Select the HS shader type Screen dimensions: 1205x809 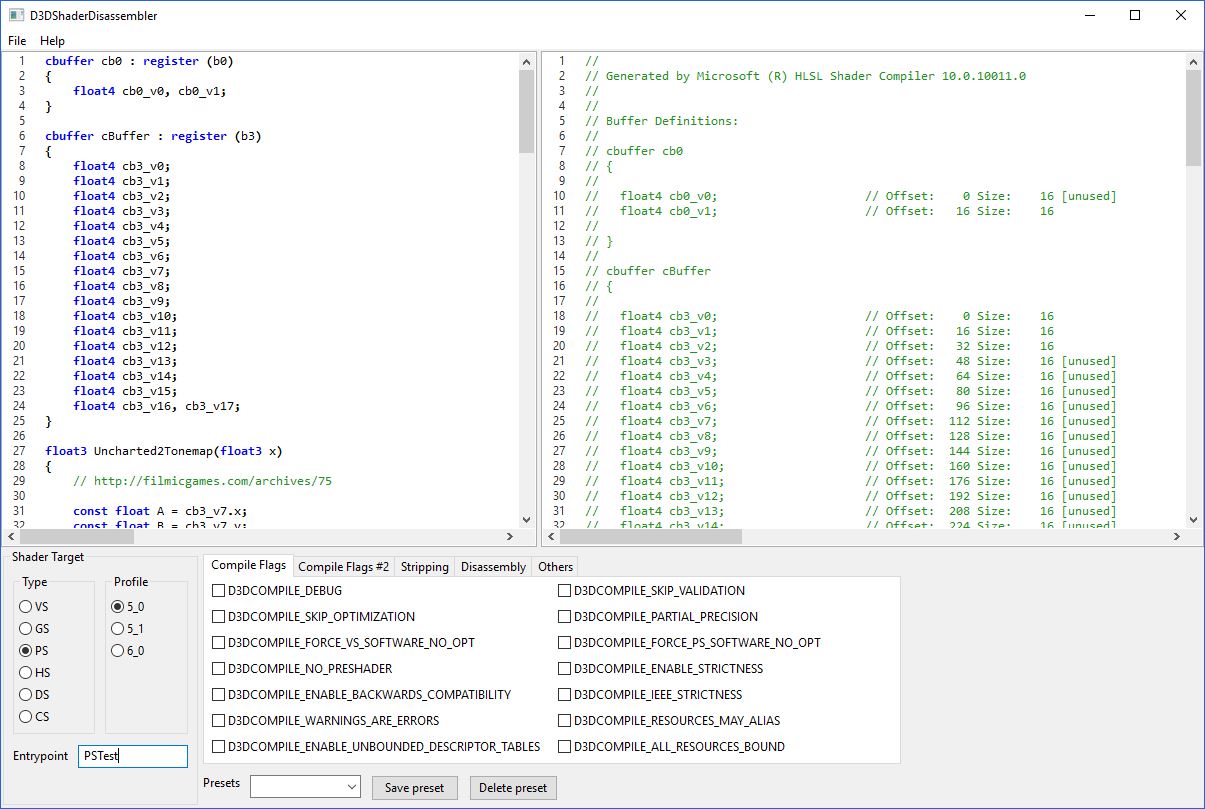(34, 673)
